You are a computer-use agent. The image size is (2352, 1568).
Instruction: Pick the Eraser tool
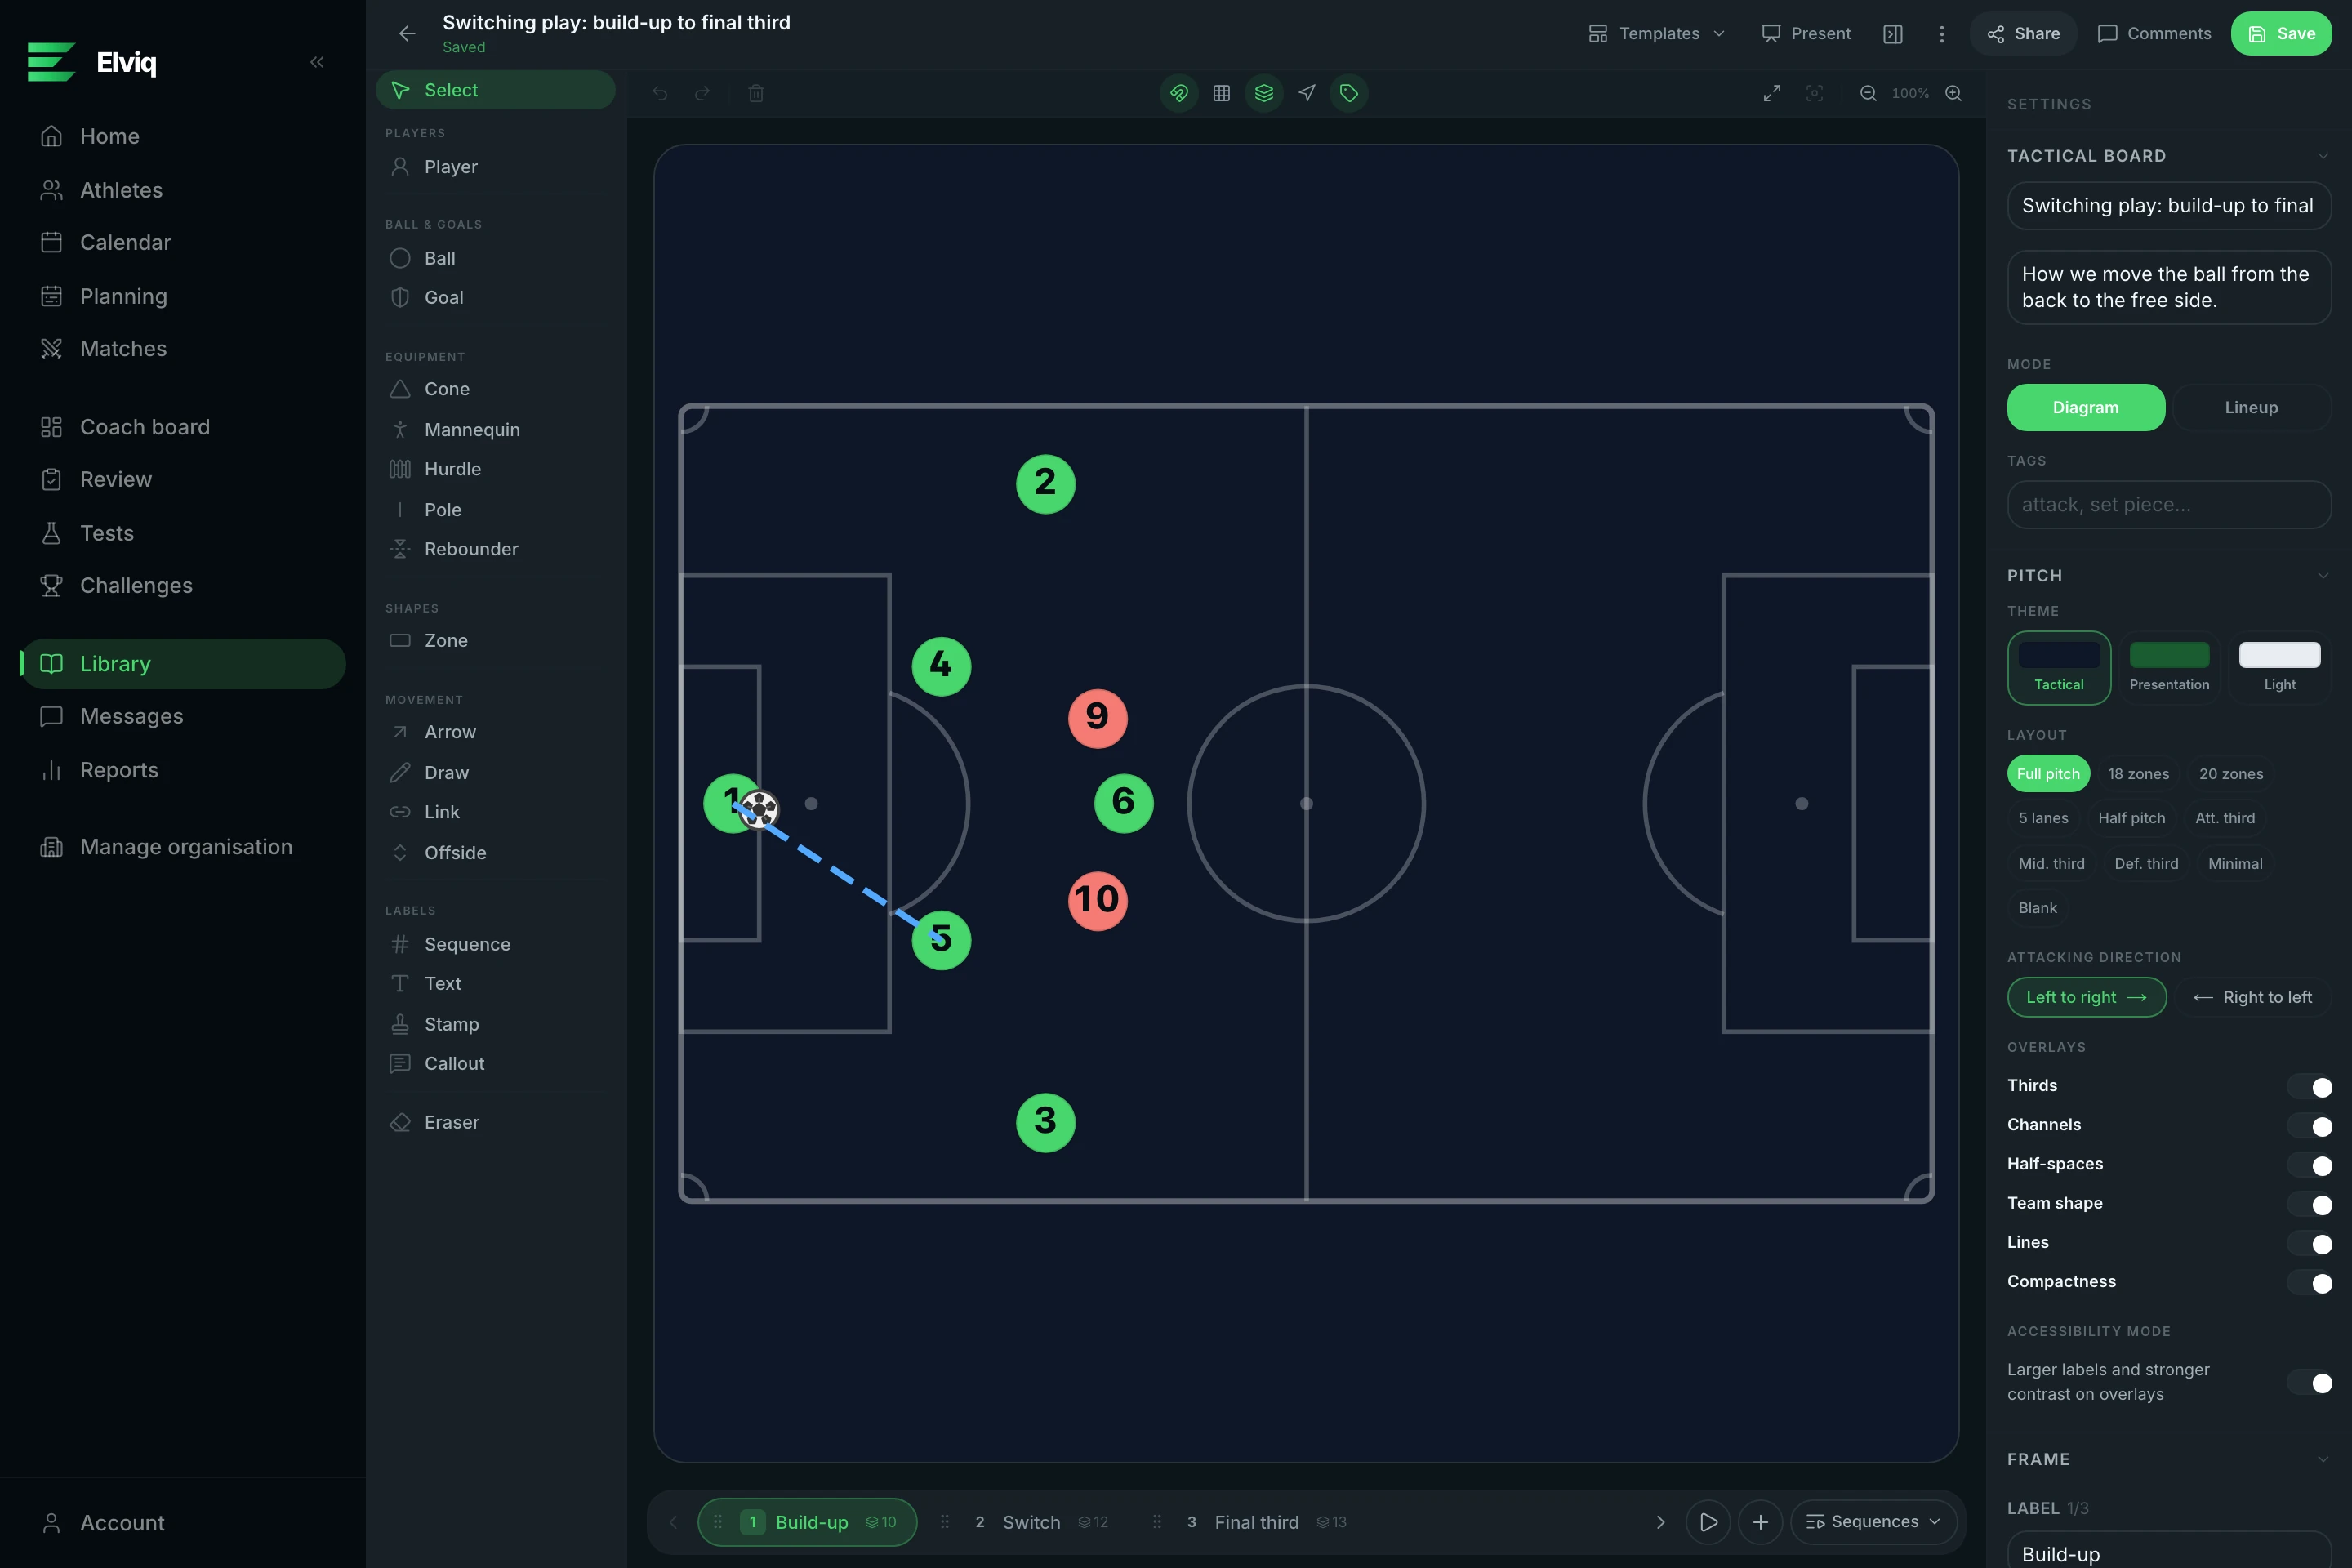point(495,1122)
